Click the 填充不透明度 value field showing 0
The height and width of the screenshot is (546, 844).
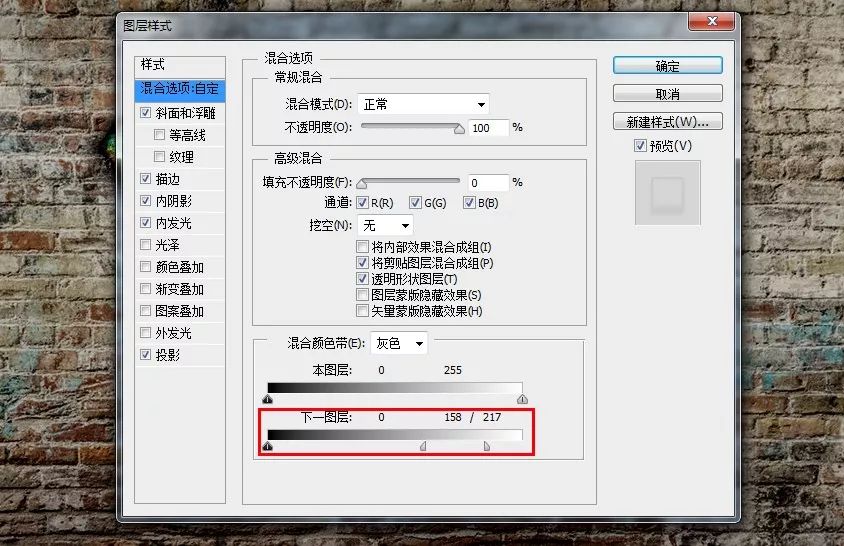point(488,183)
